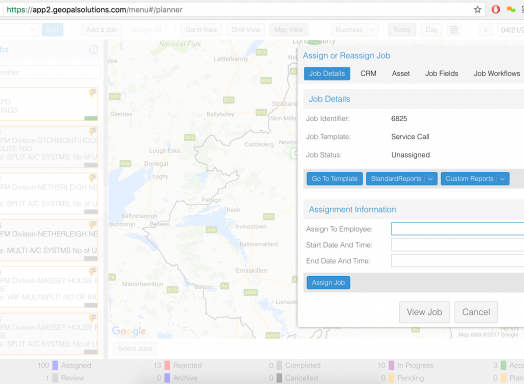This screenshot has width=524, height=384.
Task: Open the Job Fields tab
Action: click(441, 74)
